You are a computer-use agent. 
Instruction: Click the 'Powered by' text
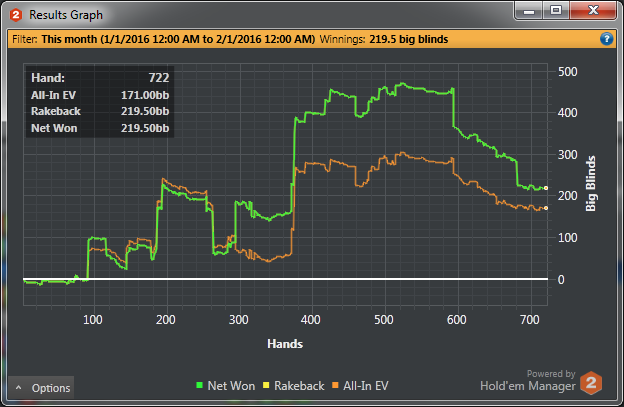(551, 374)
